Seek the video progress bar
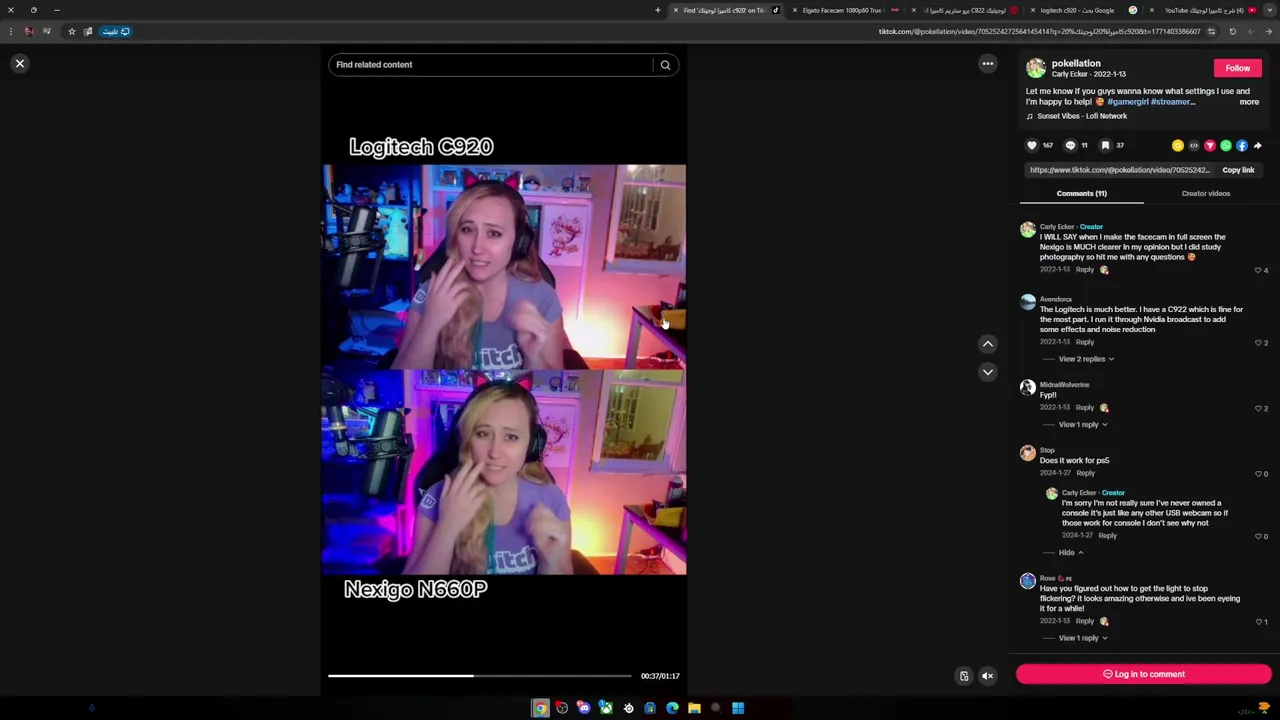This screenshot has height=720, width=1280. click(x=480, y=676)
